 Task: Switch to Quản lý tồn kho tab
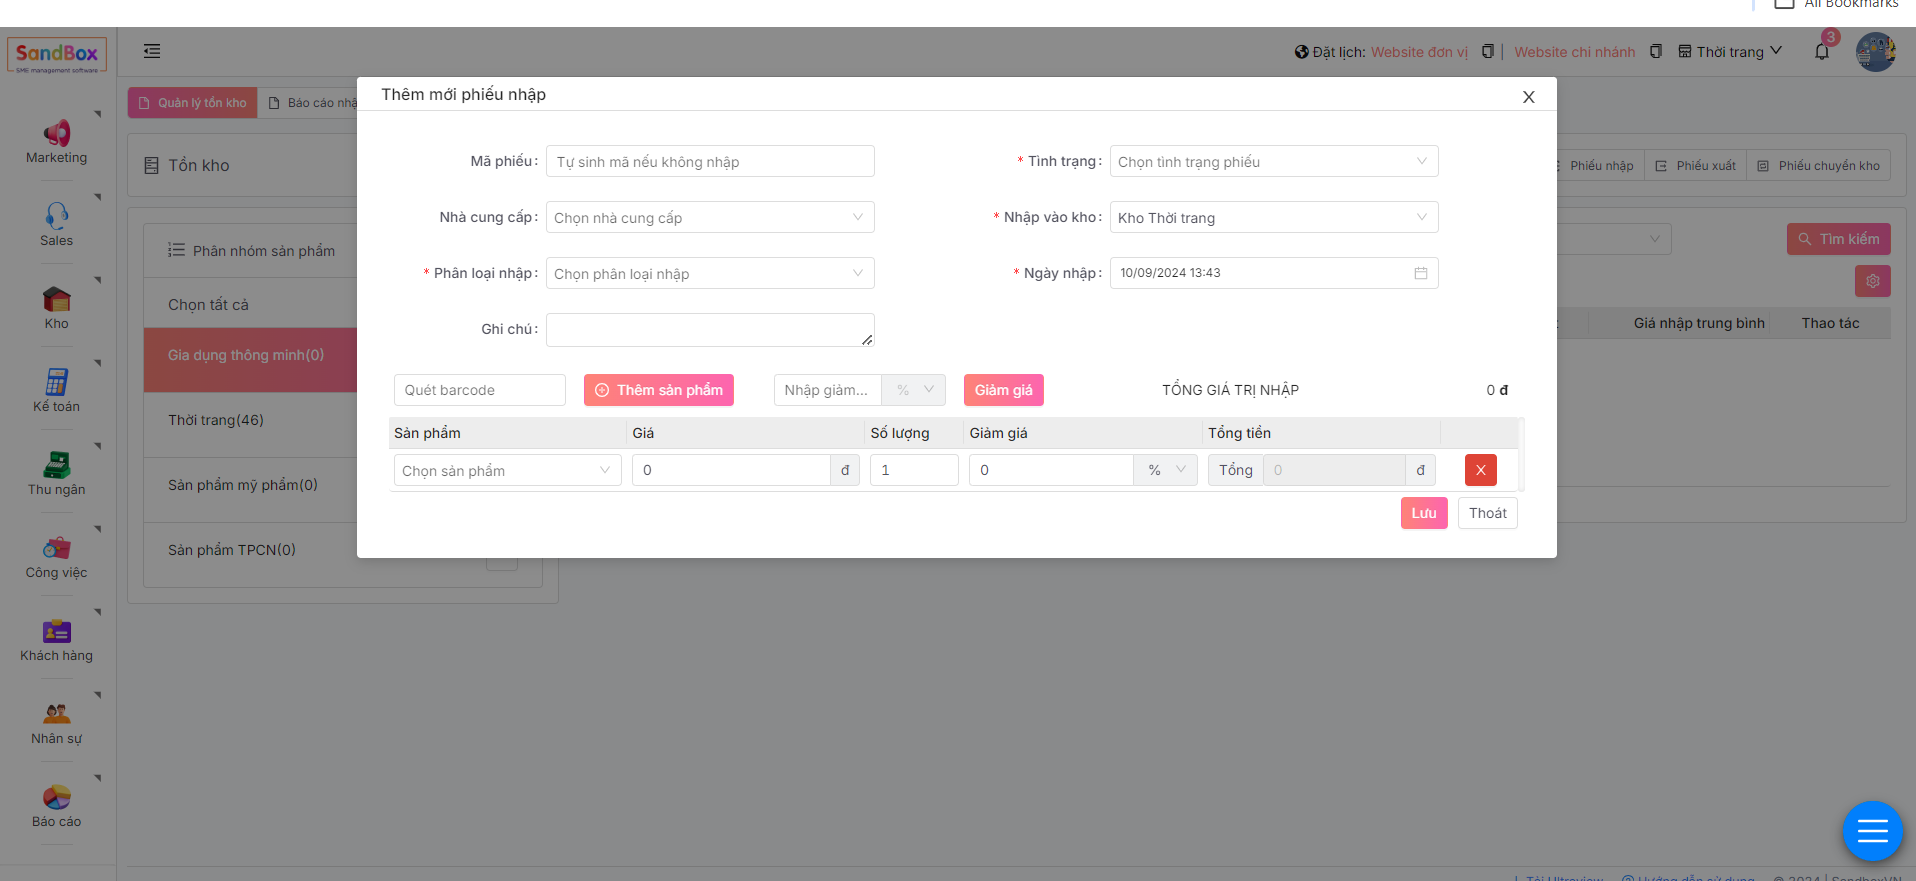tap(192, 103)
